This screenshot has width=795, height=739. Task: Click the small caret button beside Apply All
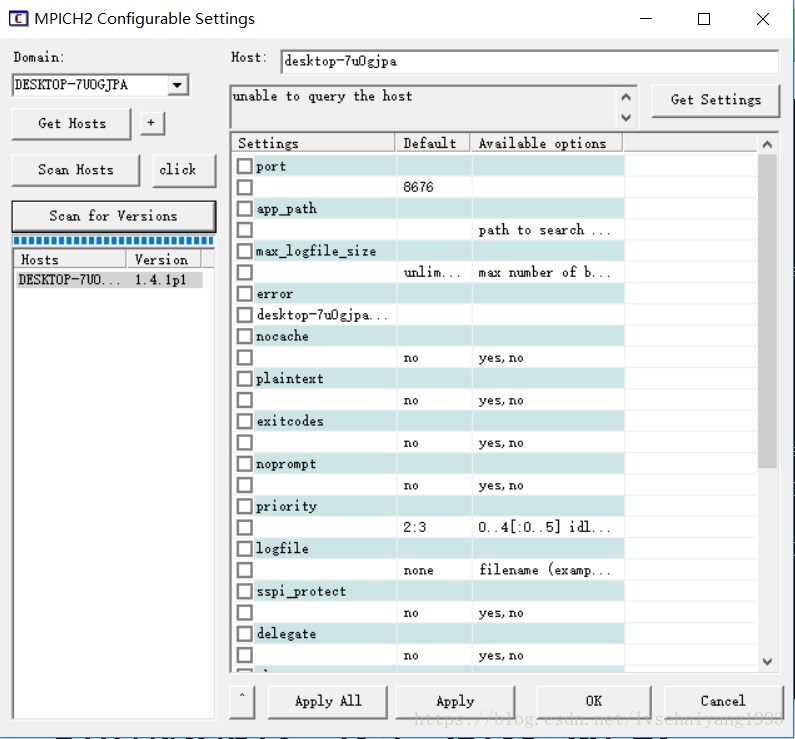point(242,702)
